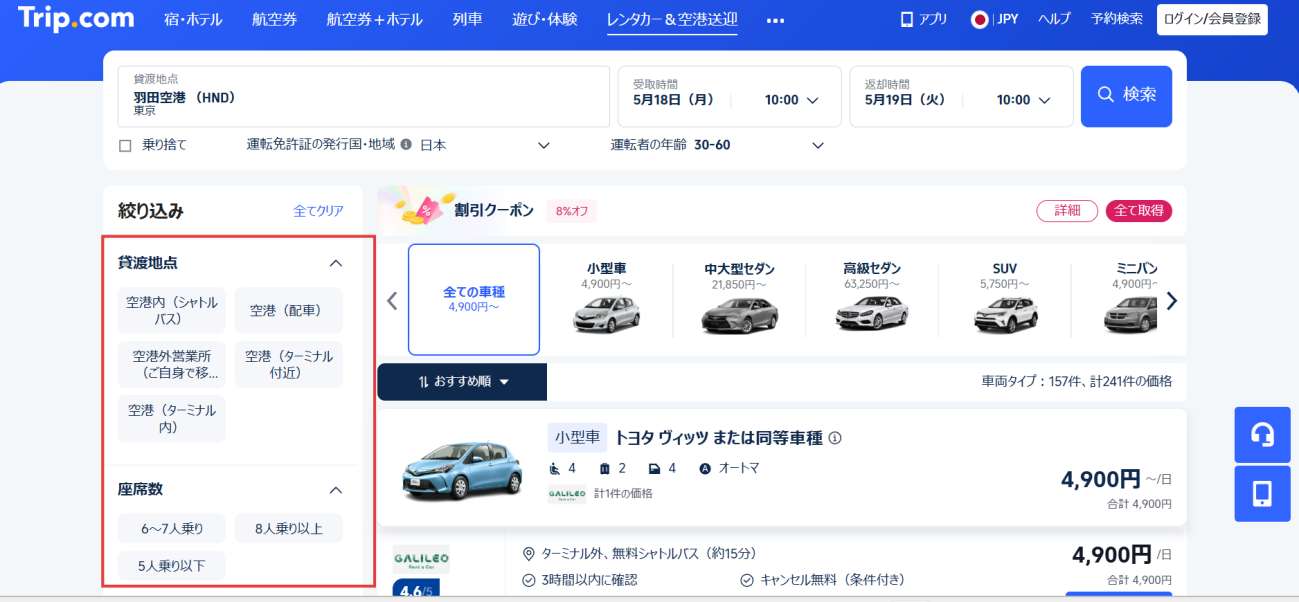Screen dimensions: 1299x602
Task: Click the luggage count icon on ヴィッツ card
Action: [x=604, y=468]
